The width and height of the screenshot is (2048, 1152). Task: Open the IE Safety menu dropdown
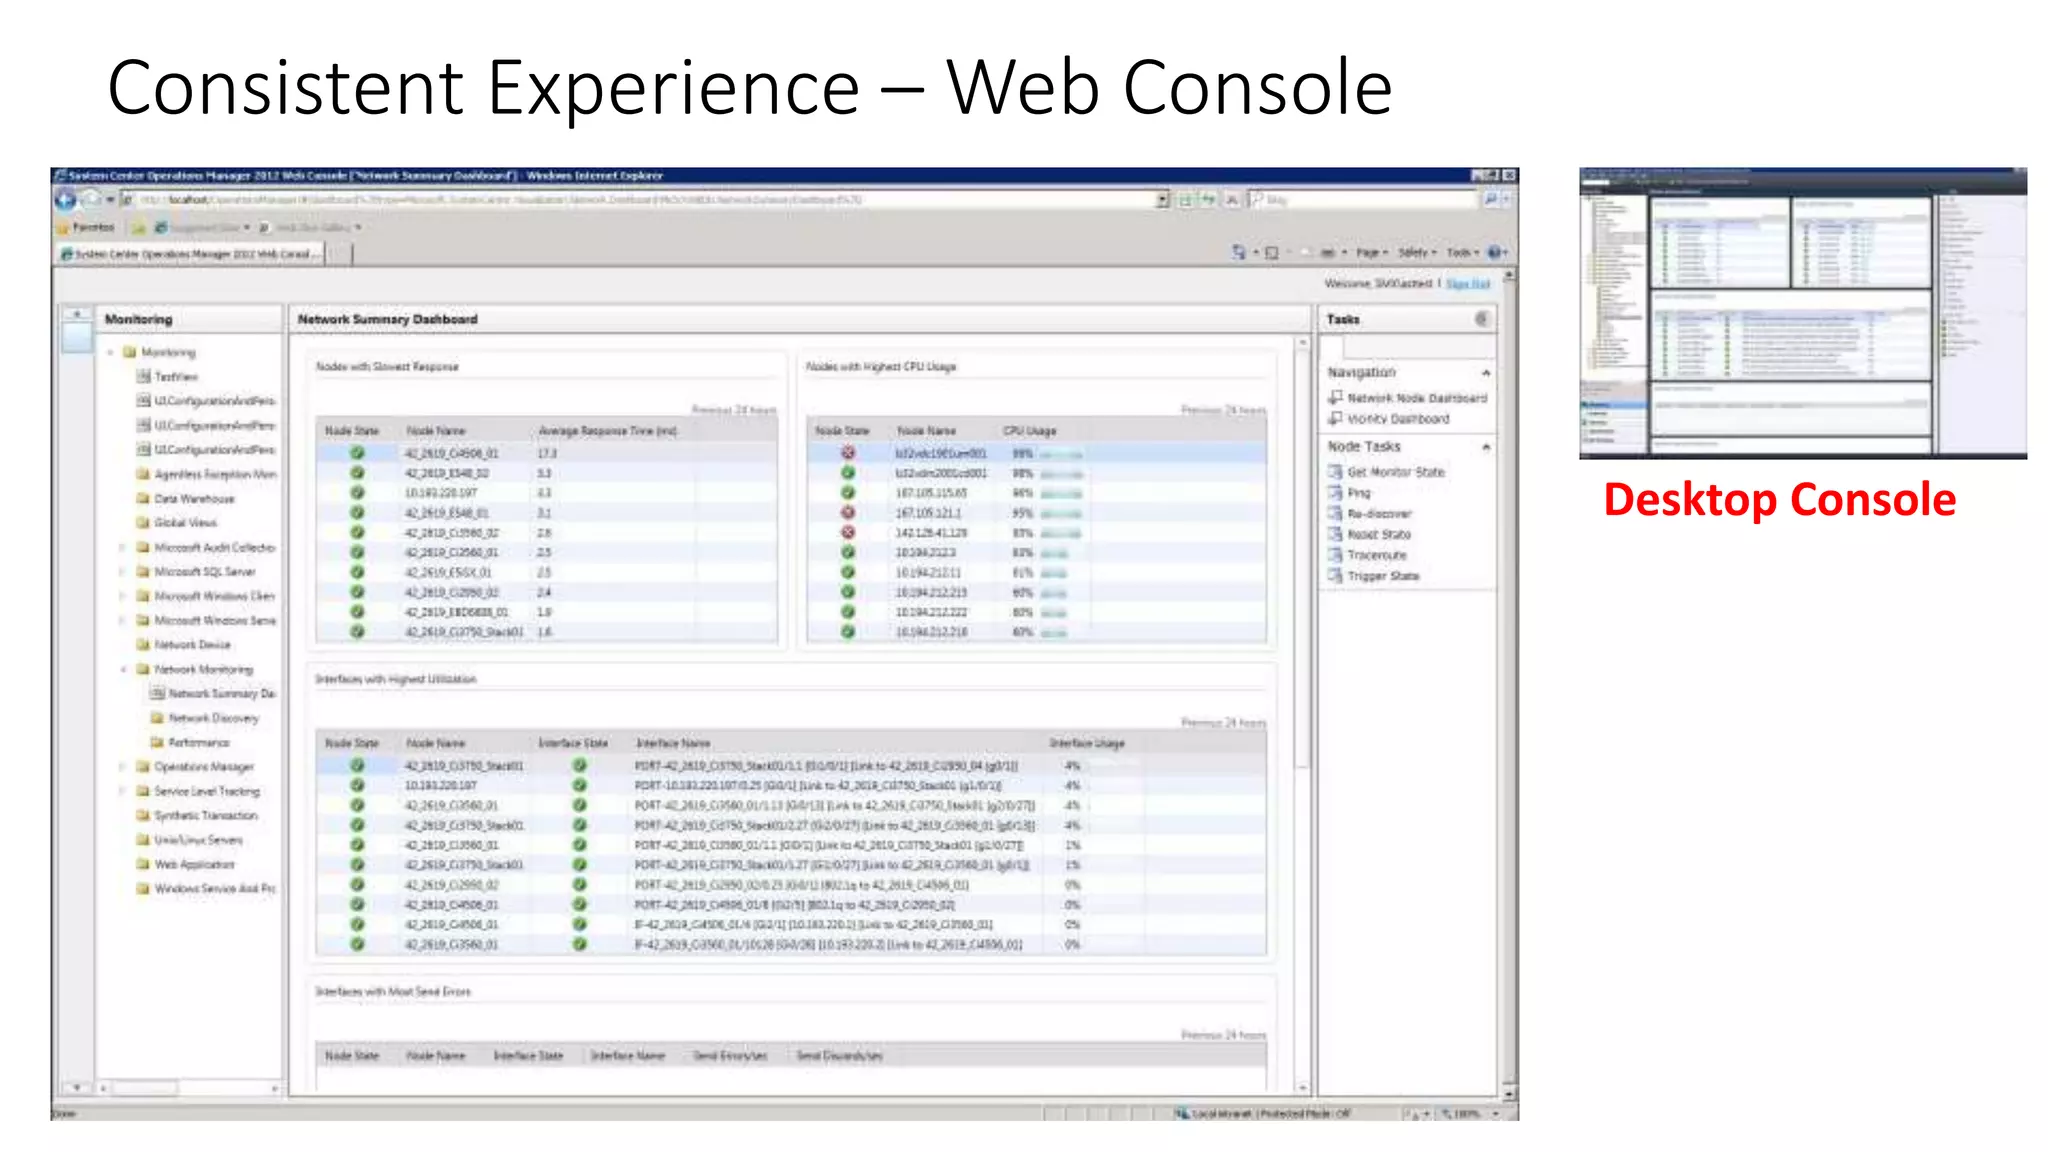[1417, 253]
